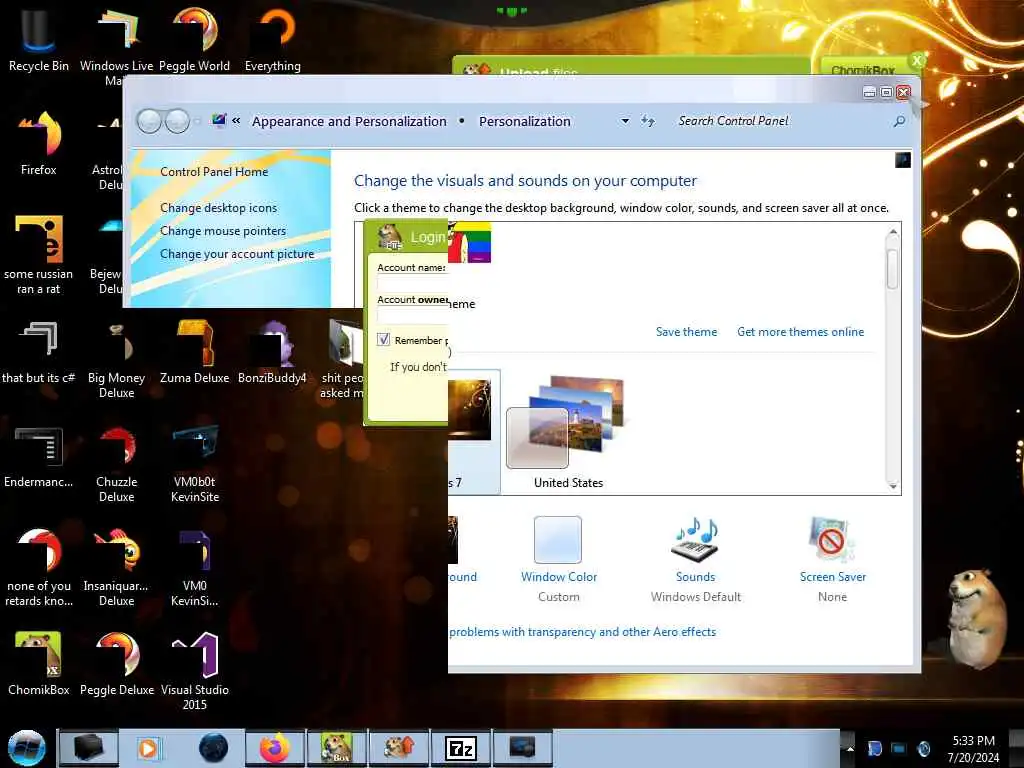Click the volume icon in system tray

[924, 748]
